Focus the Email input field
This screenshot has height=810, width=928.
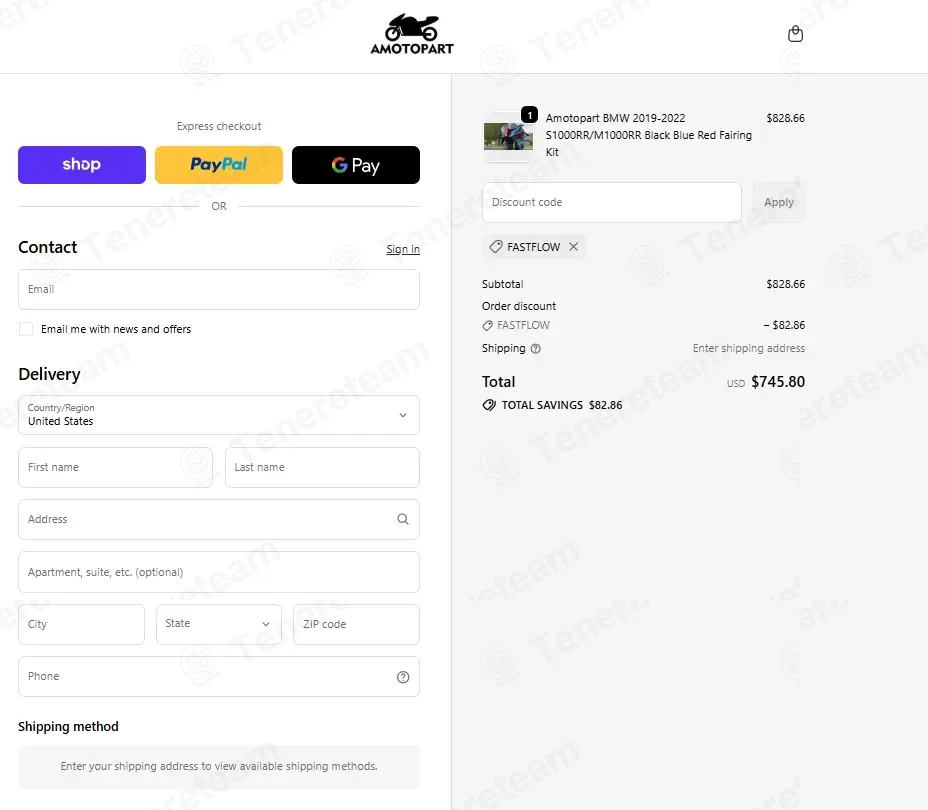219,289
